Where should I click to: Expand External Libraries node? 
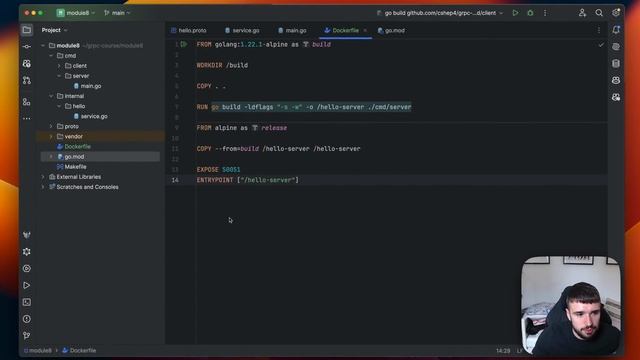43,177
